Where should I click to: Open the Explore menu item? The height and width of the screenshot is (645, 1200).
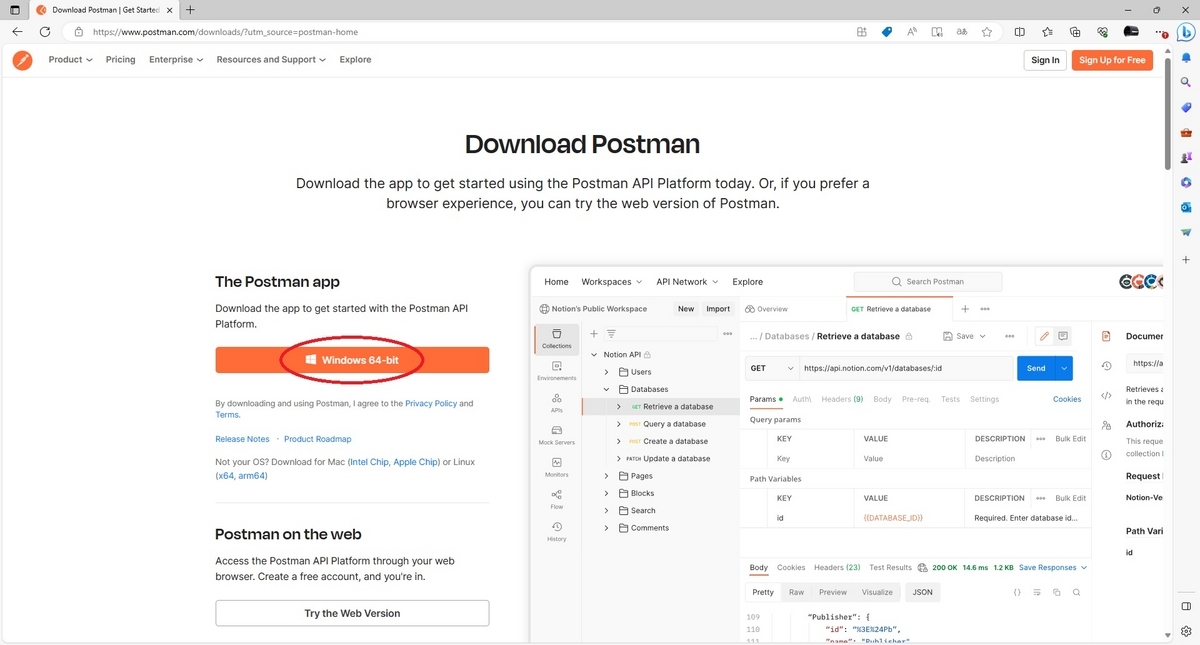(x=355, y=60)
